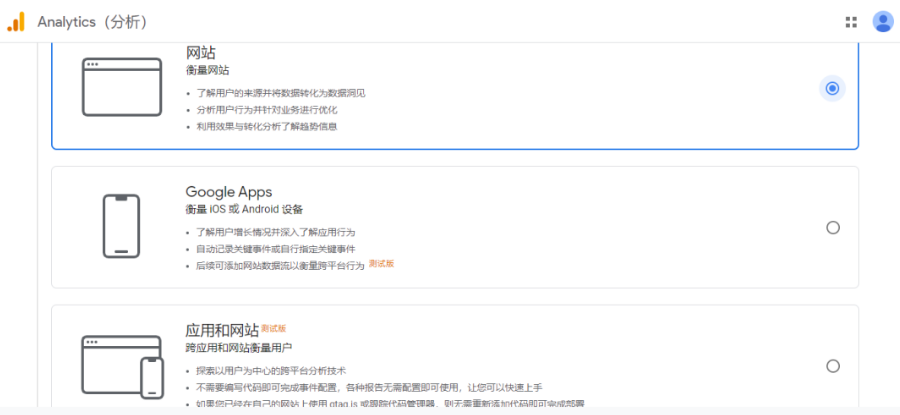This screenshot has height=415, width=900.
Task: Select the 网站 radio button
Action: [832, 88]
